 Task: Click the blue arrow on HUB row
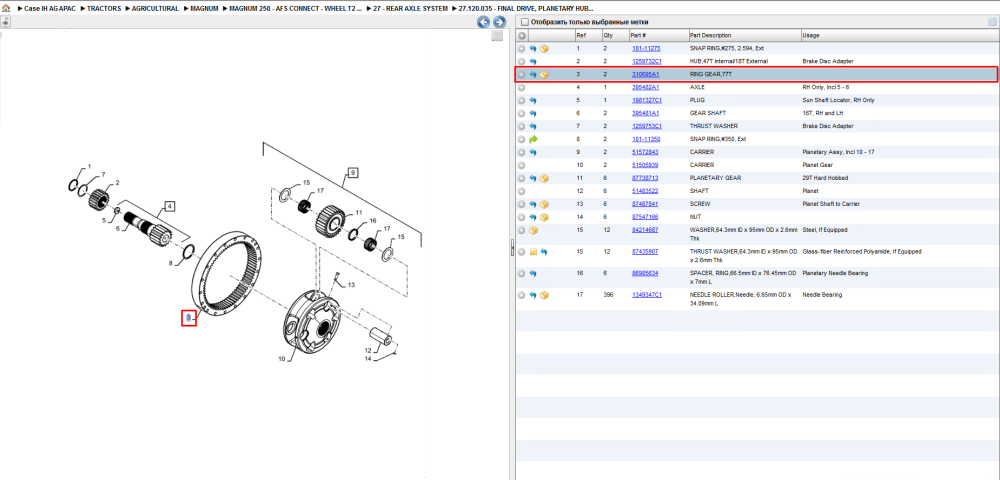[533, 62]
